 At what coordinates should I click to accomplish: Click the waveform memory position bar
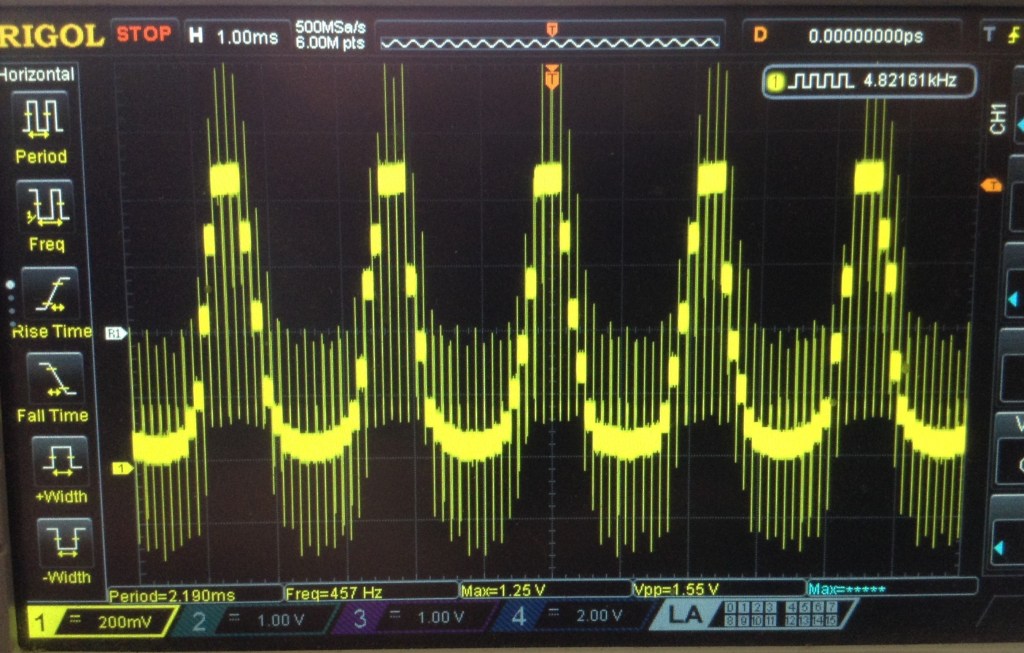pyautogui.click(x=549, y=37)
